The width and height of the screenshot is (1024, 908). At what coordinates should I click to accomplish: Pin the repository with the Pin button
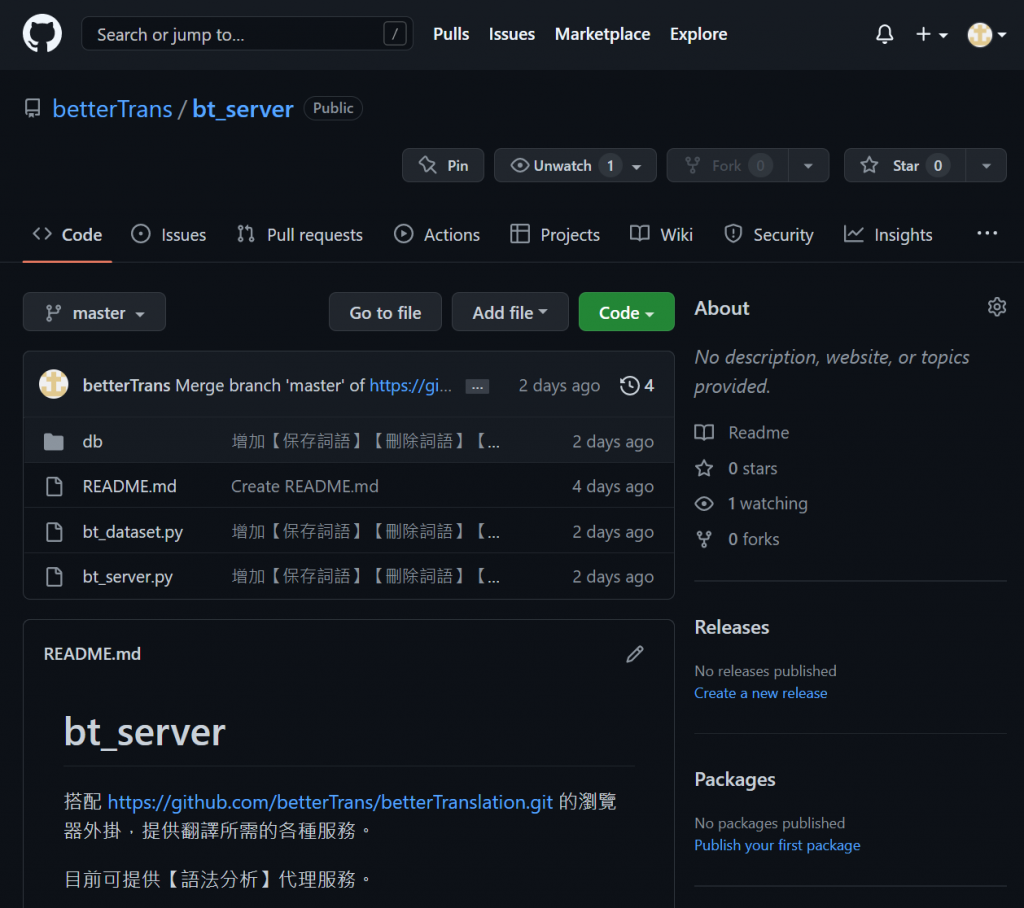tap(443, 165)
